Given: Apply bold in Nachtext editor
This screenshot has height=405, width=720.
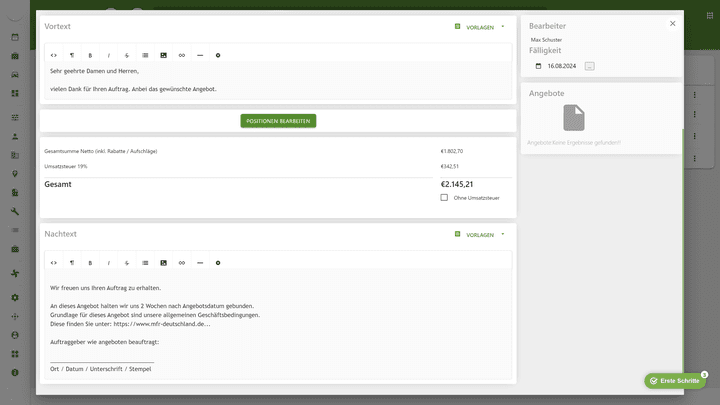Looking at the screenshot, I should point(90,263).
